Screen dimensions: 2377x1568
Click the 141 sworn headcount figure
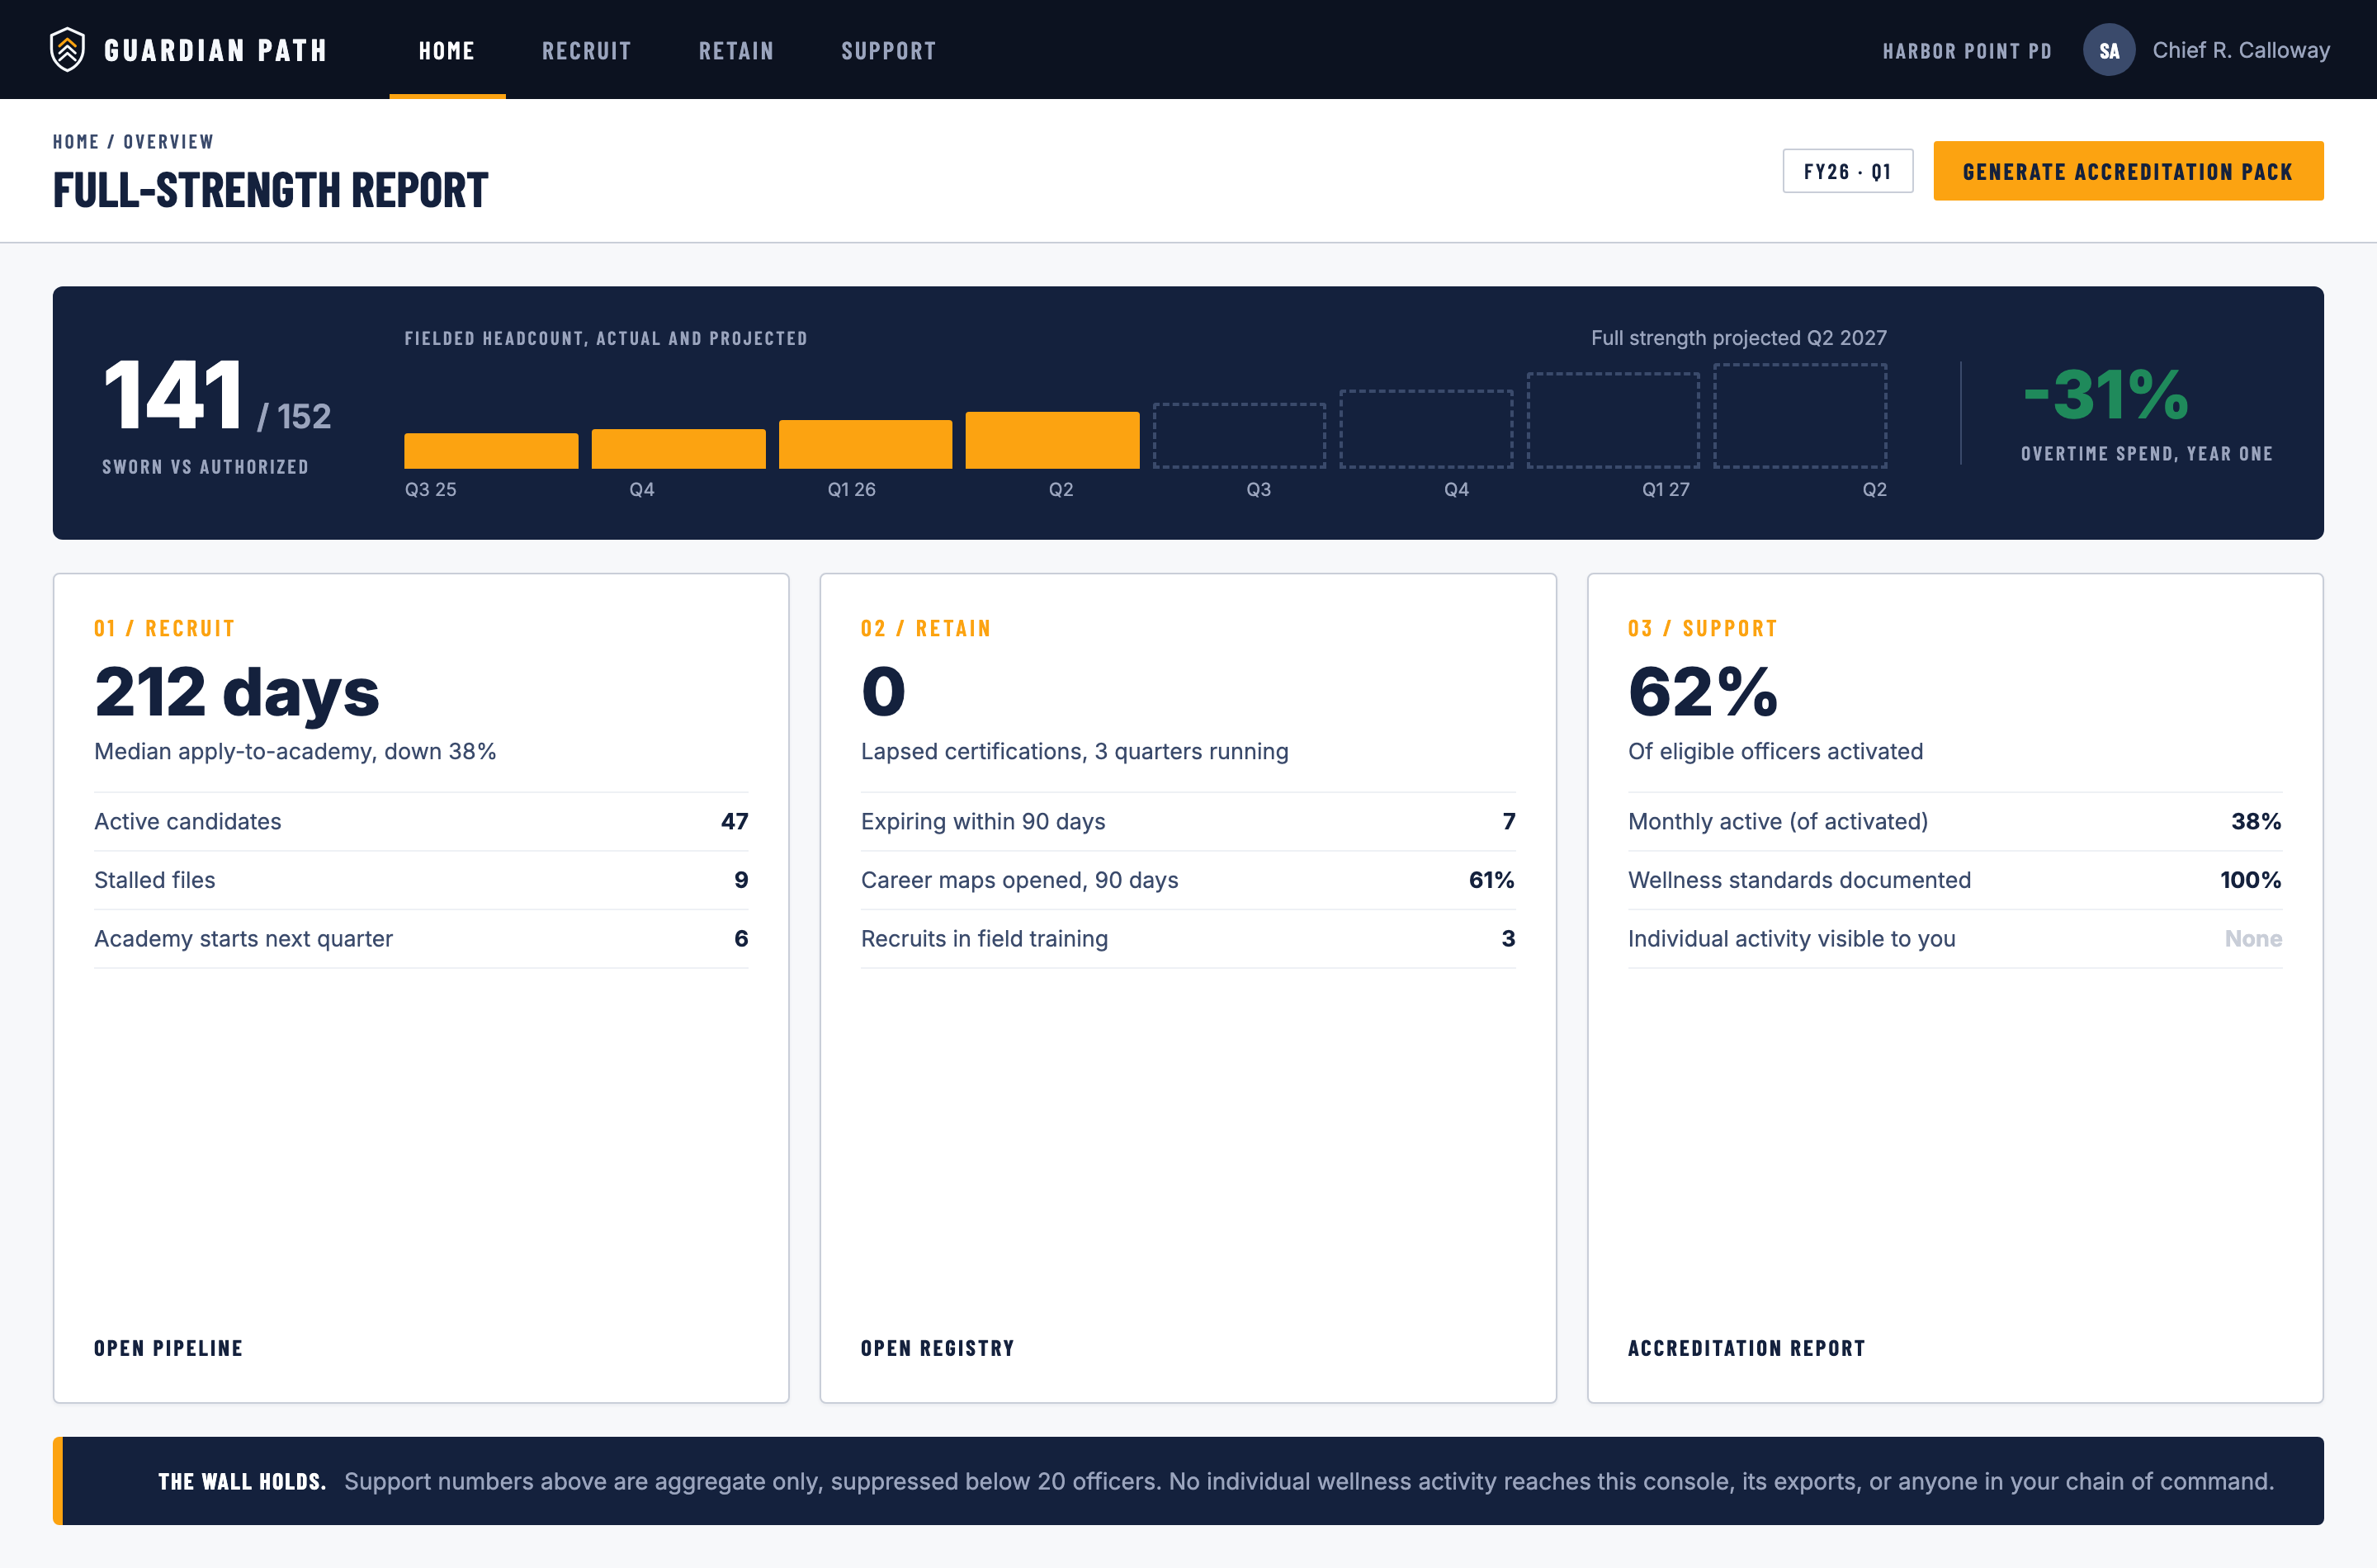(x=173, y=396)
